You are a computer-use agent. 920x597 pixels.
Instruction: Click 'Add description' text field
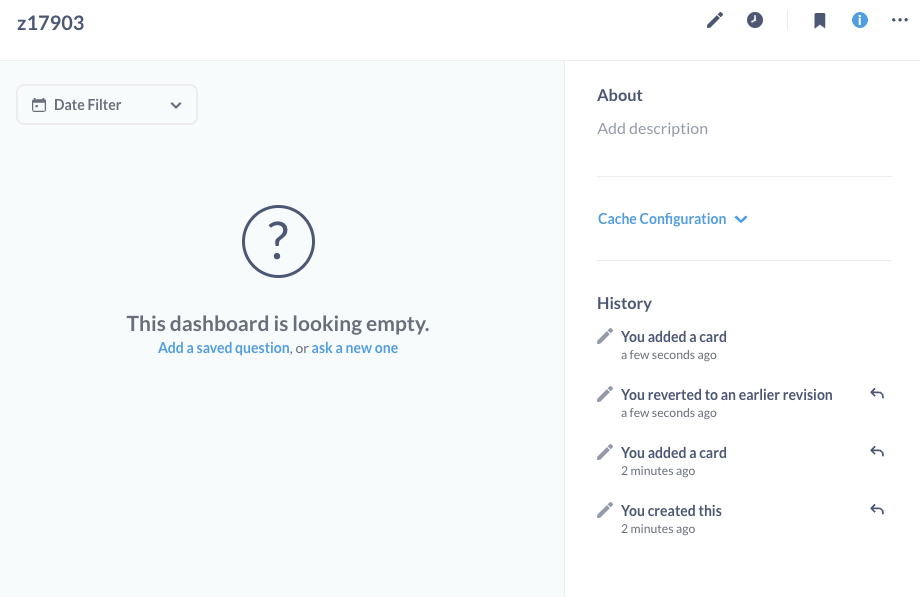(652, 128)
